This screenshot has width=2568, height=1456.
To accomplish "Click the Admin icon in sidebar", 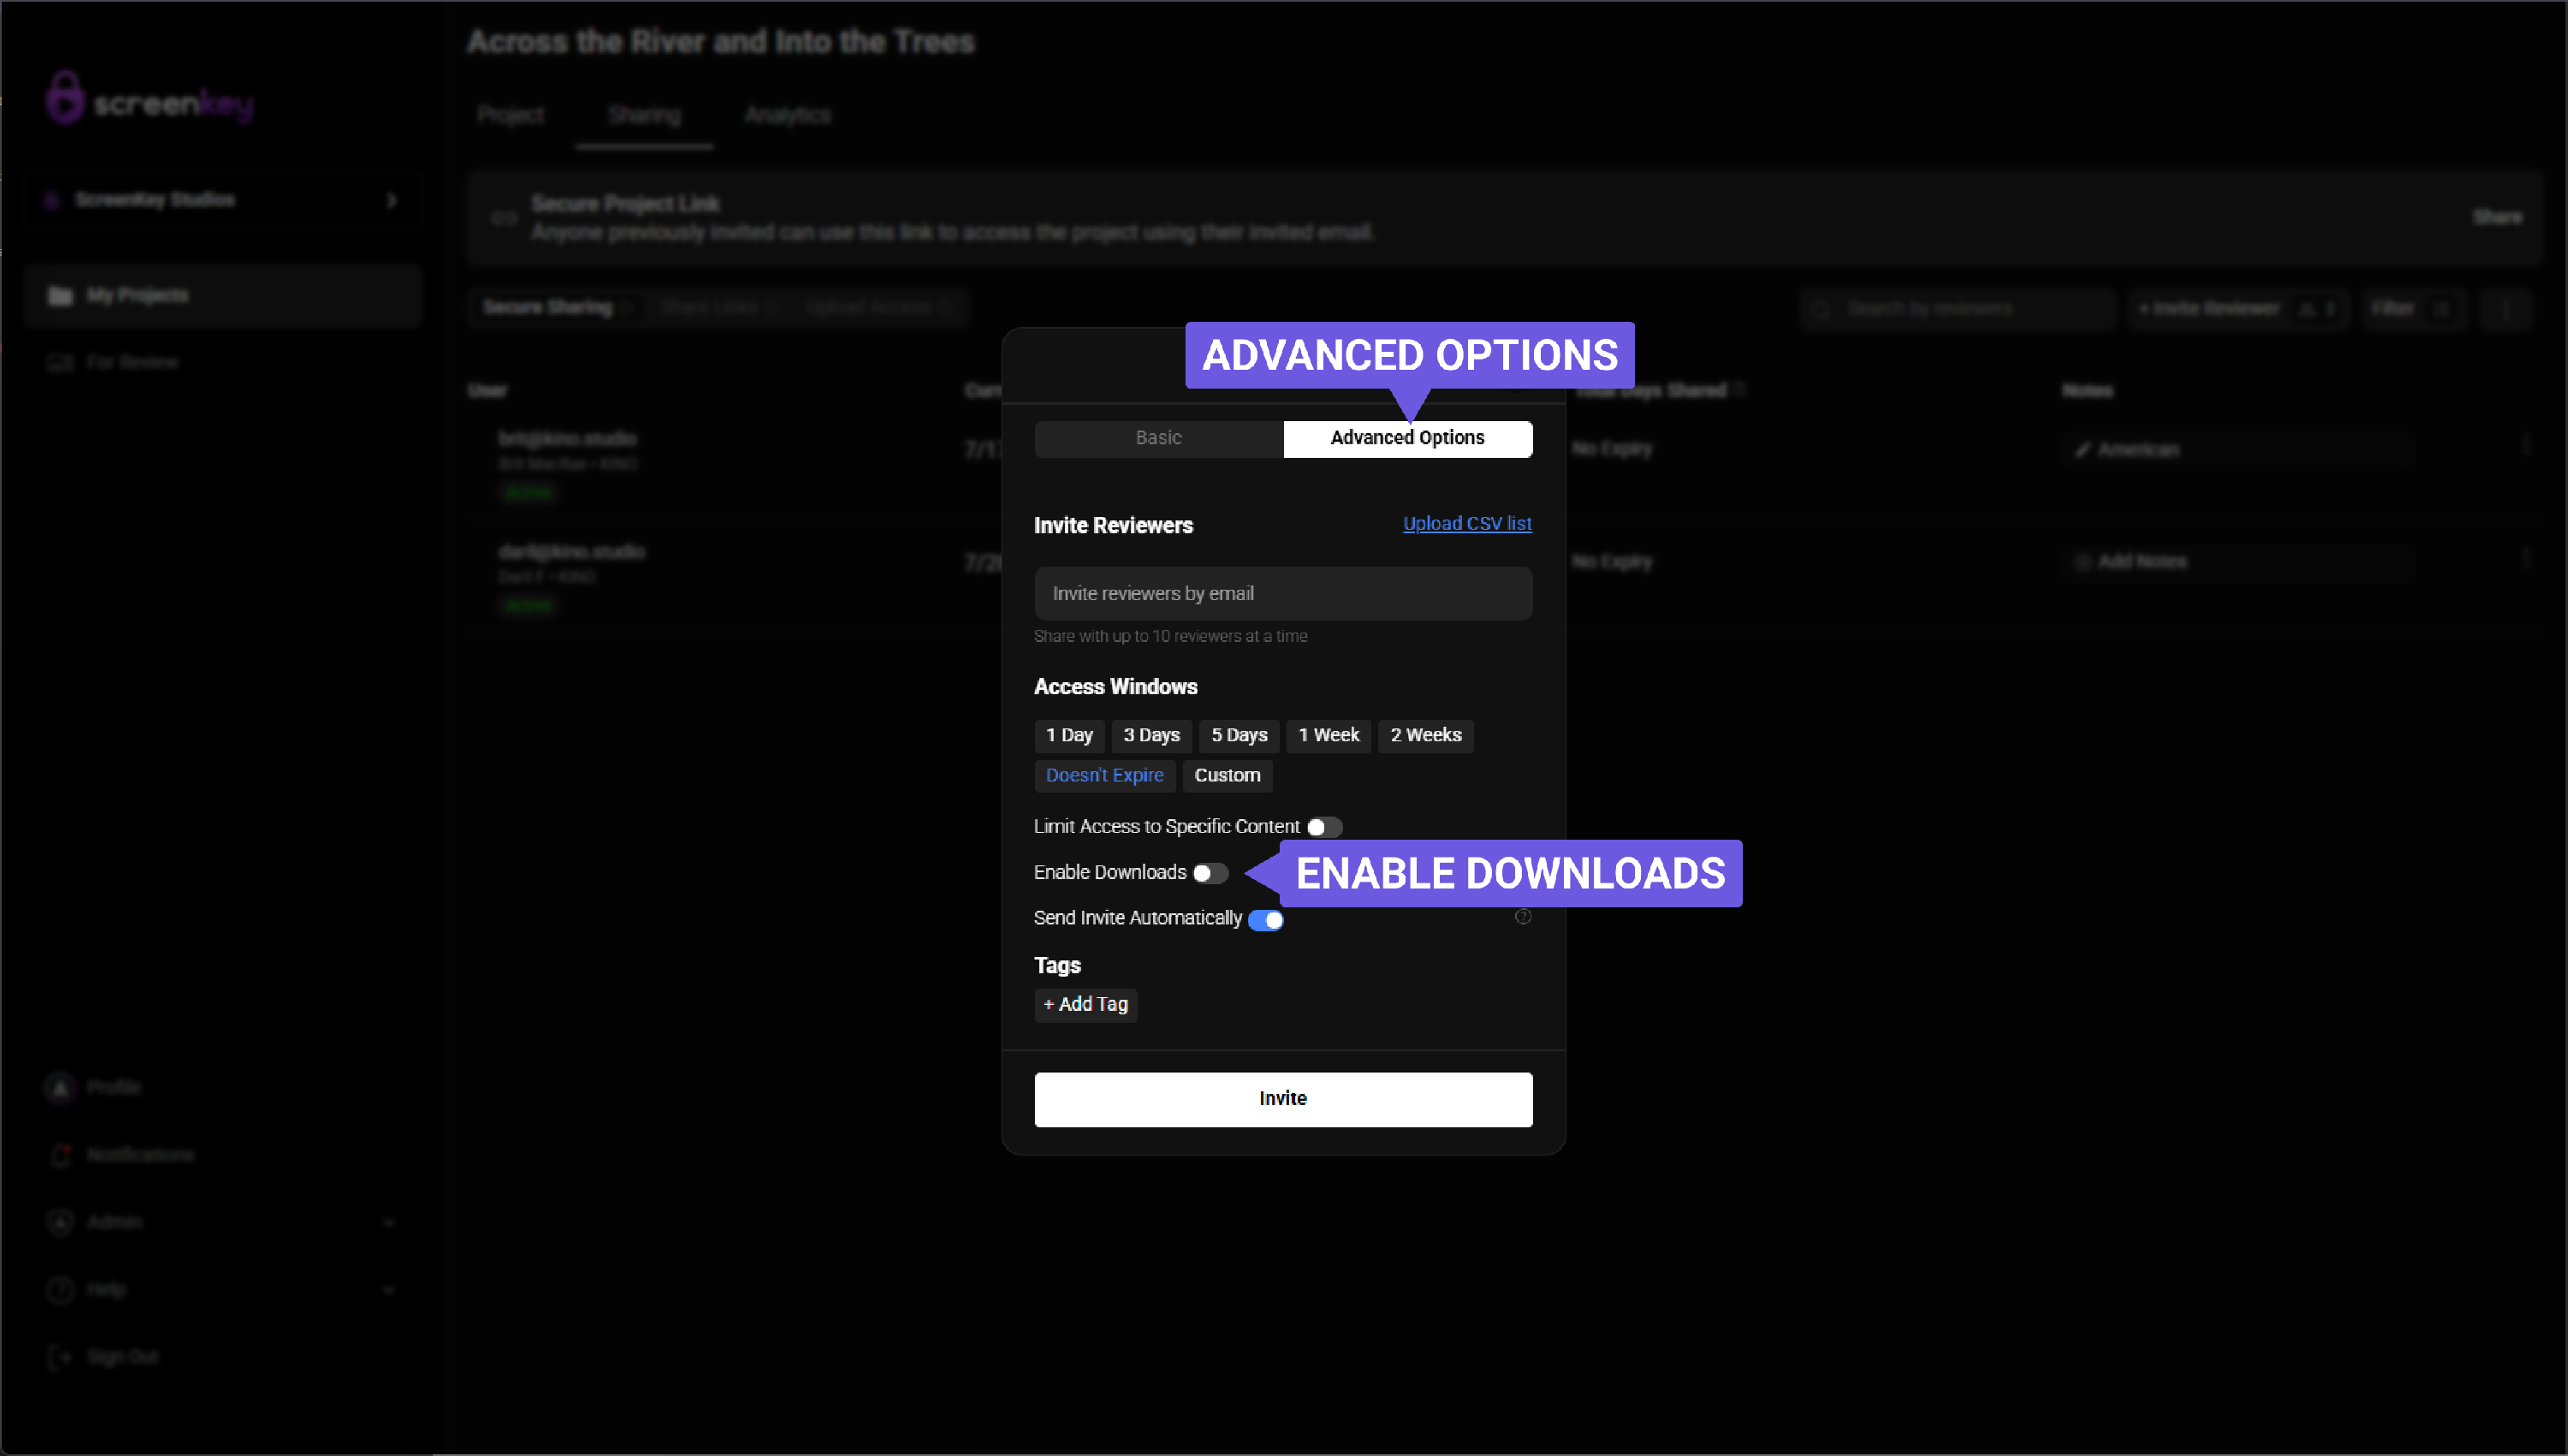I will [60, 1222].
